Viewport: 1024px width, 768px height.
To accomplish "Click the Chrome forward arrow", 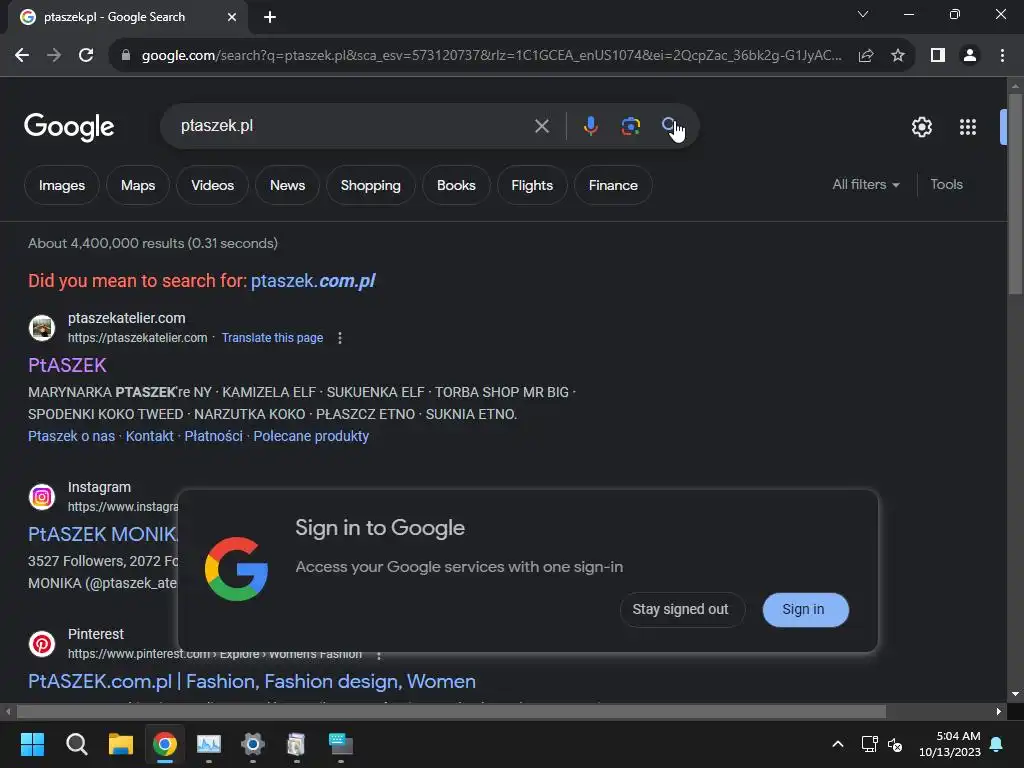I will click(54, 56).
